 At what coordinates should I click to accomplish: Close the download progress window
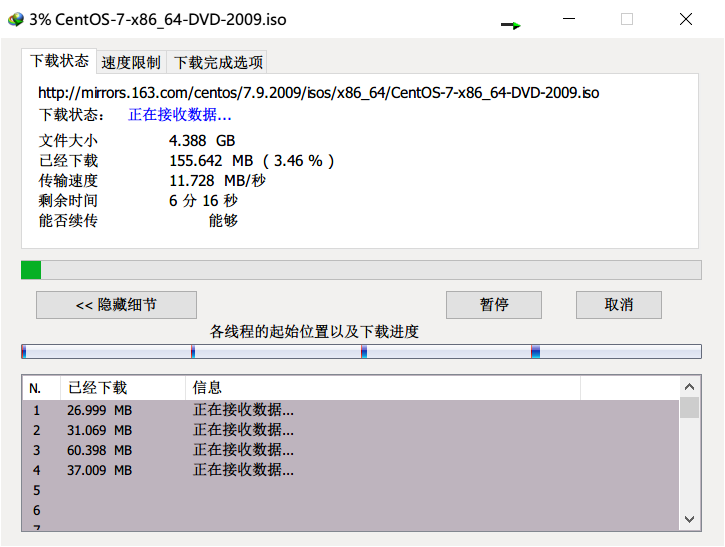[x=686, y=19]
